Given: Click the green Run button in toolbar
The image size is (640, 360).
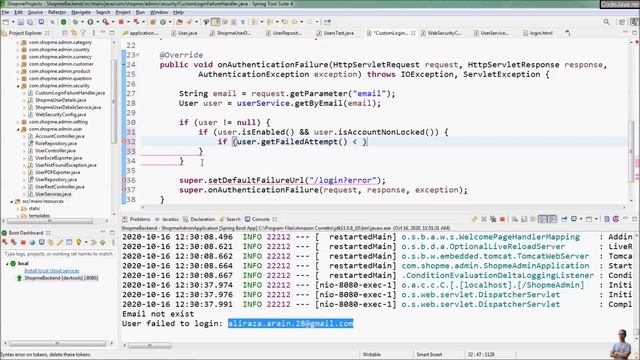Looking at the screenshot, I should (90, 22).
